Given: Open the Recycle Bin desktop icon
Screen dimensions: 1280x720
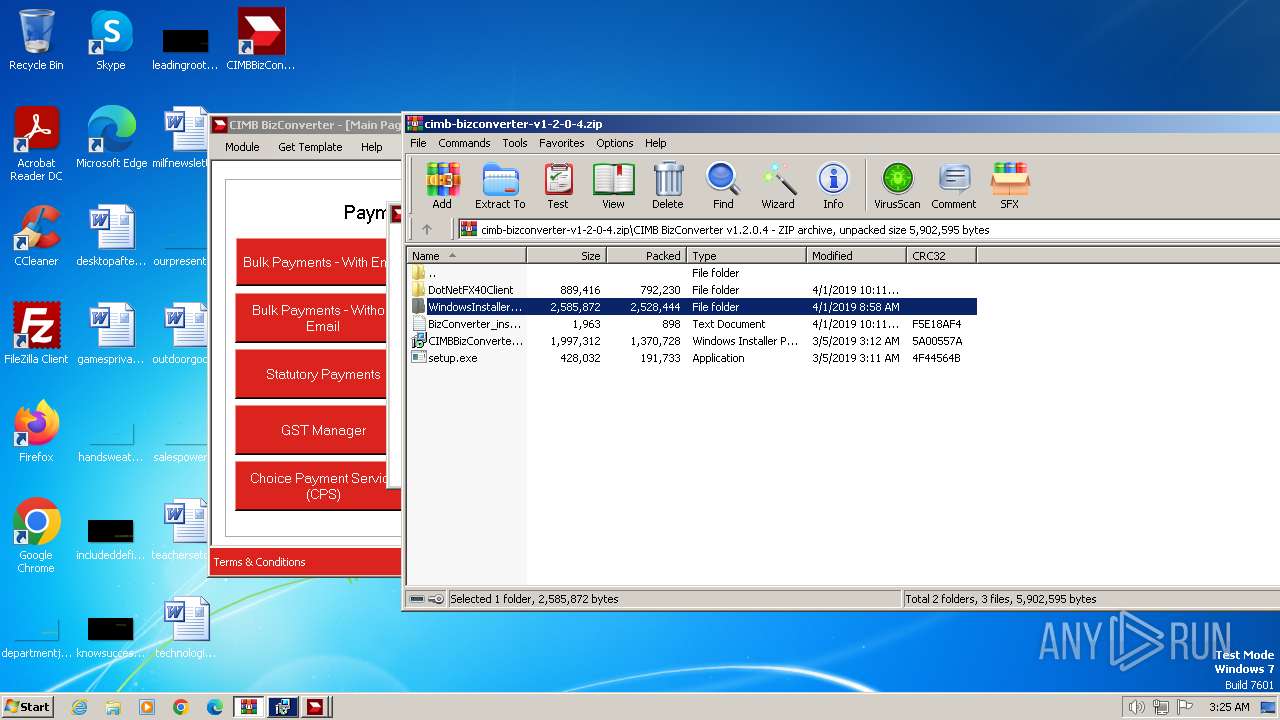Looking at the screenshot, I should coord(36,40).
